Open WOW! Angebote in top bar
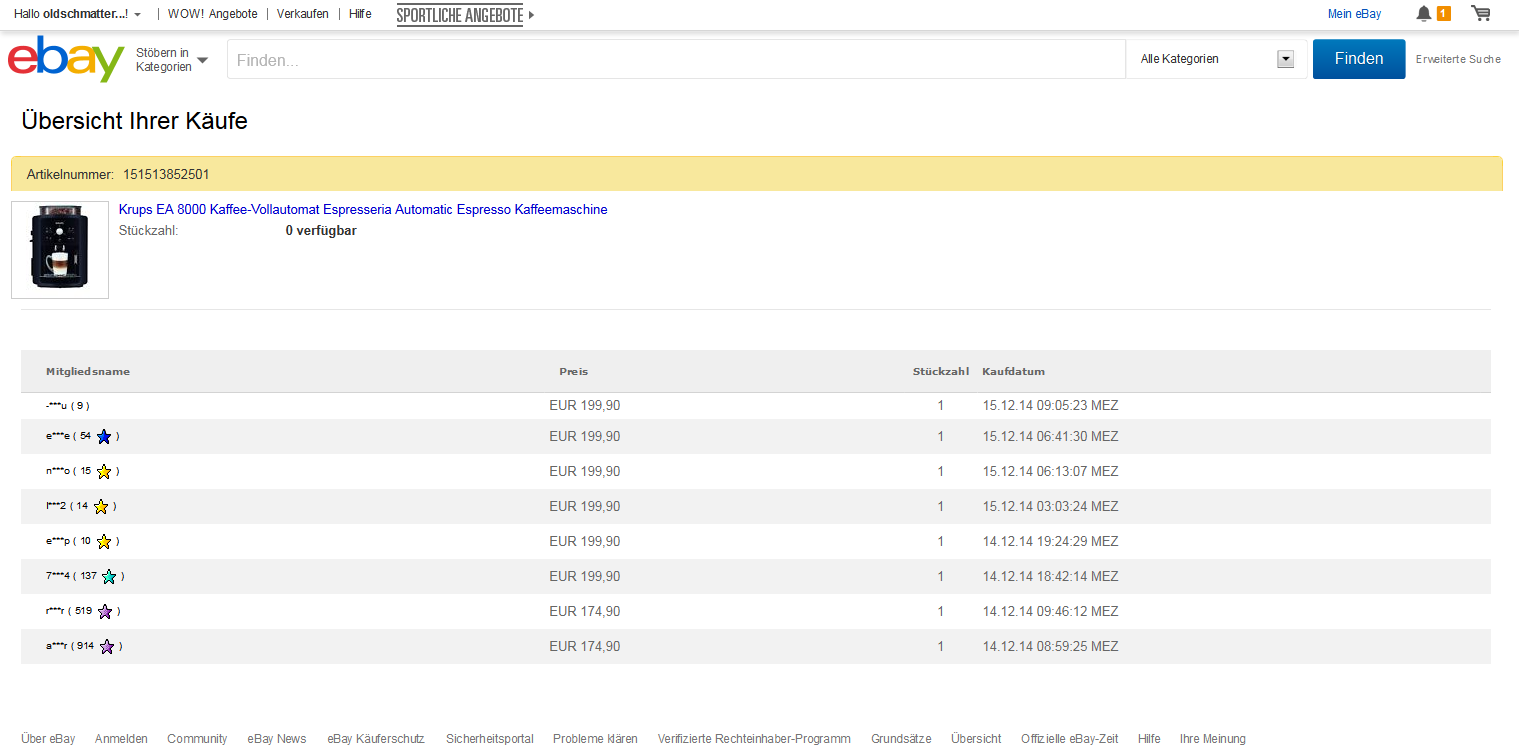Image resolution: width=1519 pixels, height=755 pixels. pos(212,14)
